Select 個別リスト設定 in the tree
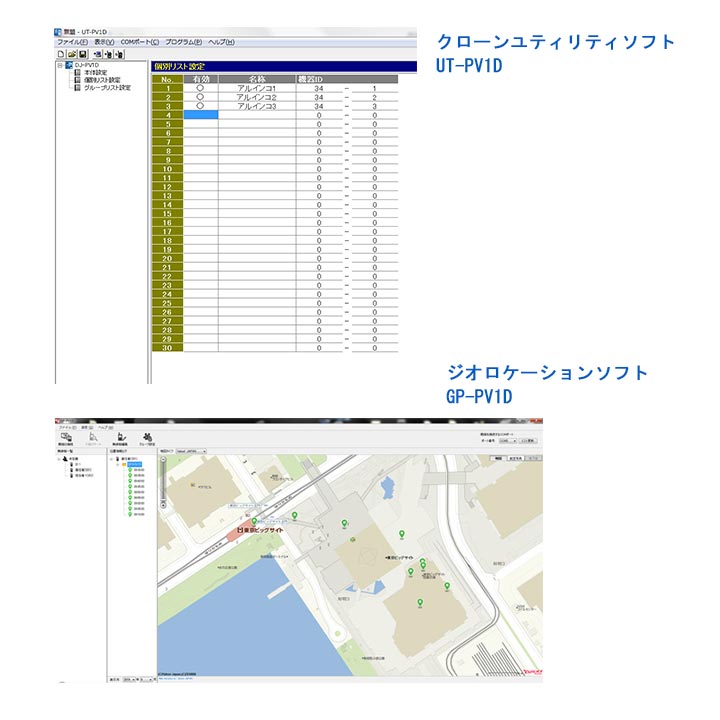This screenshot has height=720, width=720. 101,80
